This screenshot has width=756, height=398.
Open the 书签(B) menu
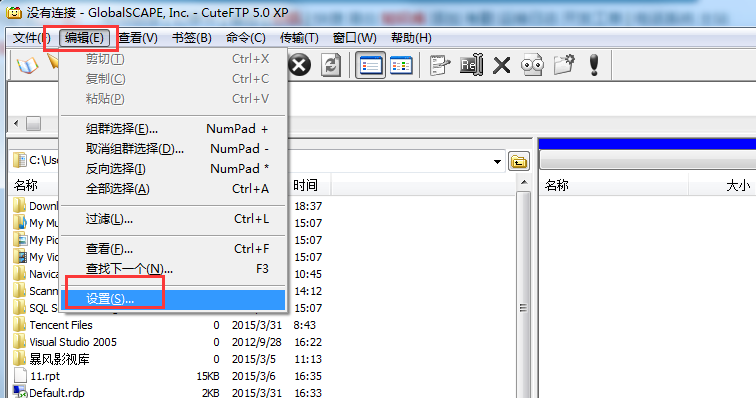click(191, 38)
